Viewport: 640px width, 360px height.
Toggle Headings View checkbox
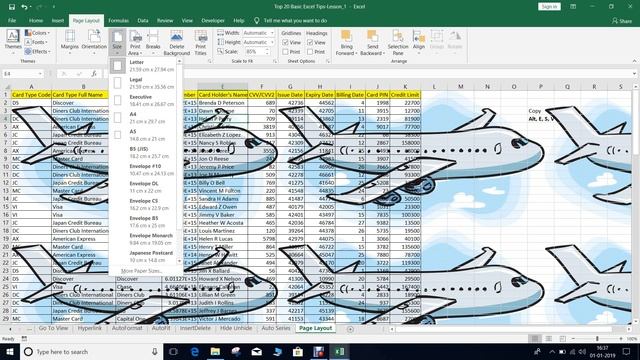(x=310, y=42)
